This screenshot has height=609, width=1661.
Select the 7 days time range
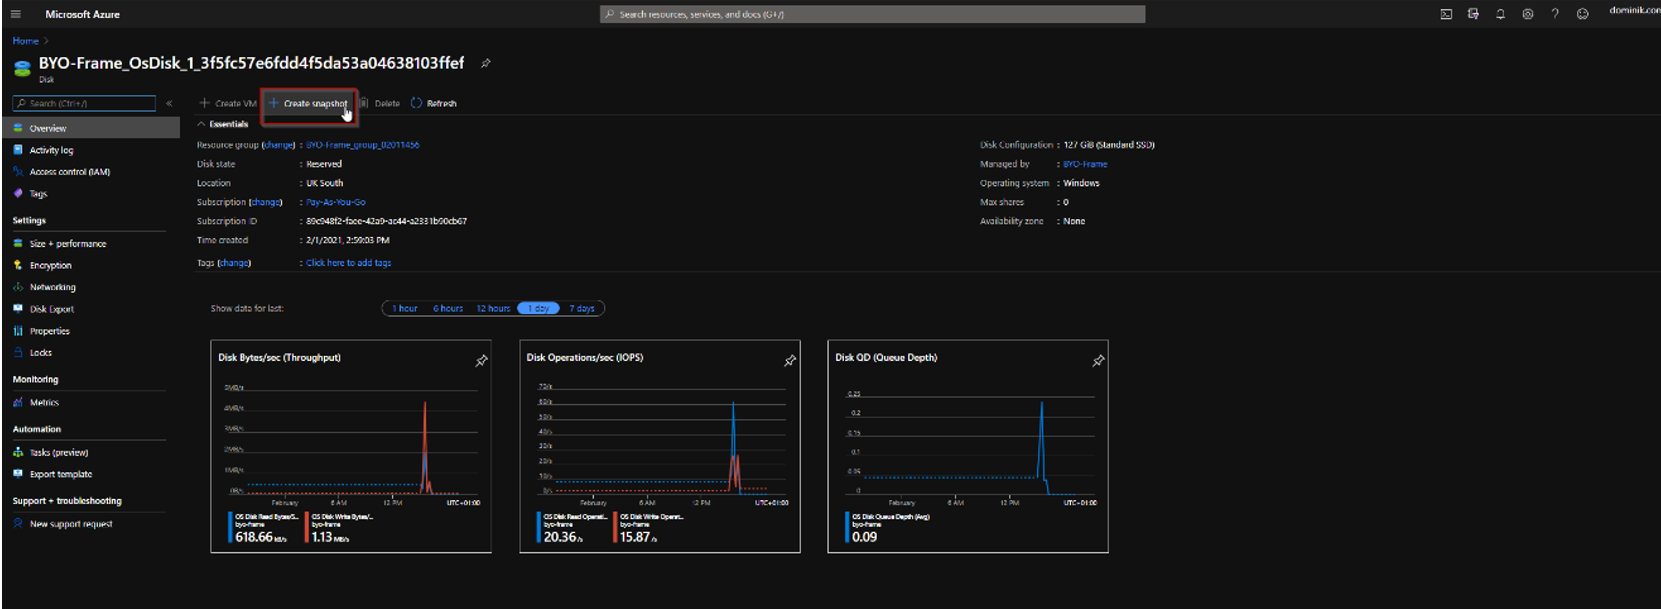(582, 308)
